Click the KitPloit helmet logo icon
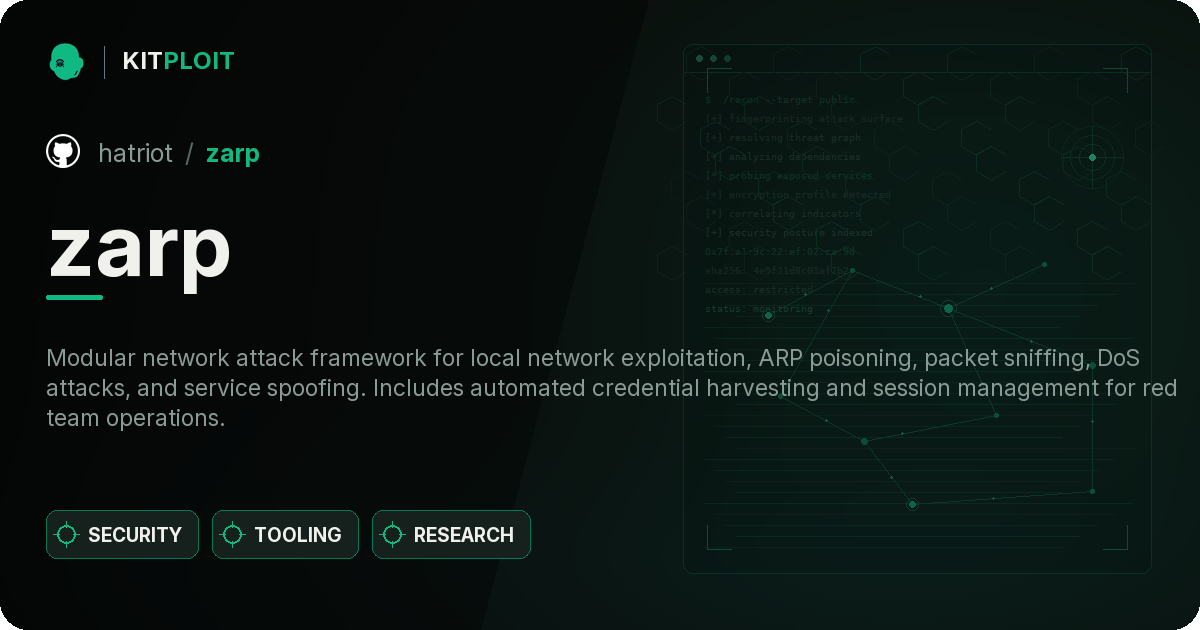Screen dimensions: 1200x630 click(66, 61)
